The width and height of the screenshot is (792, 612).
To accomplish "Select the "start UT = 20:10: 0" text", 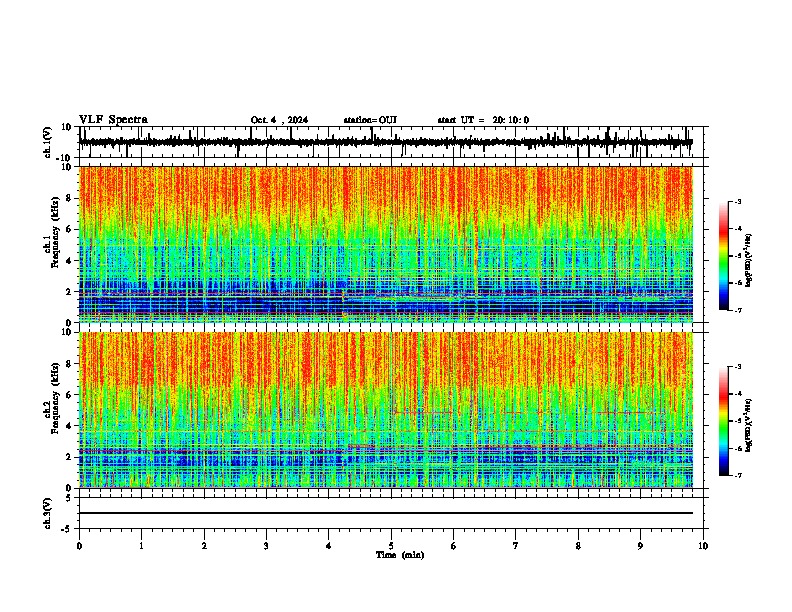I will pyautogui.click(x=483, y=120).
